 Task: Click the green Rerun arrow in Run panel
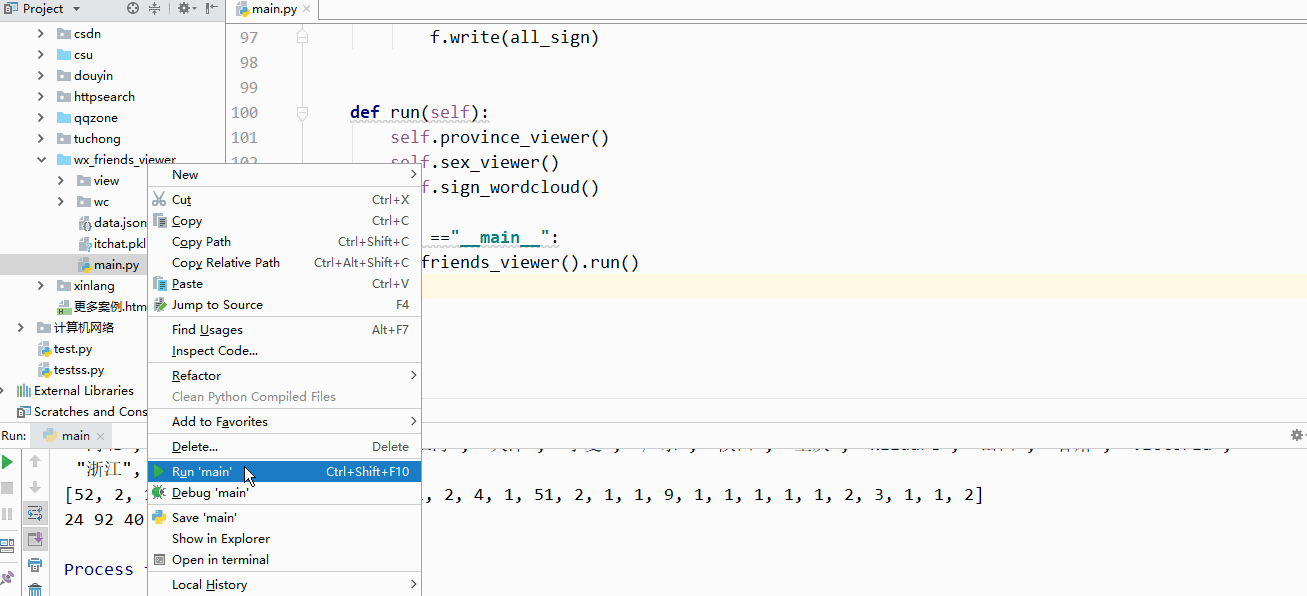[7, 462]
